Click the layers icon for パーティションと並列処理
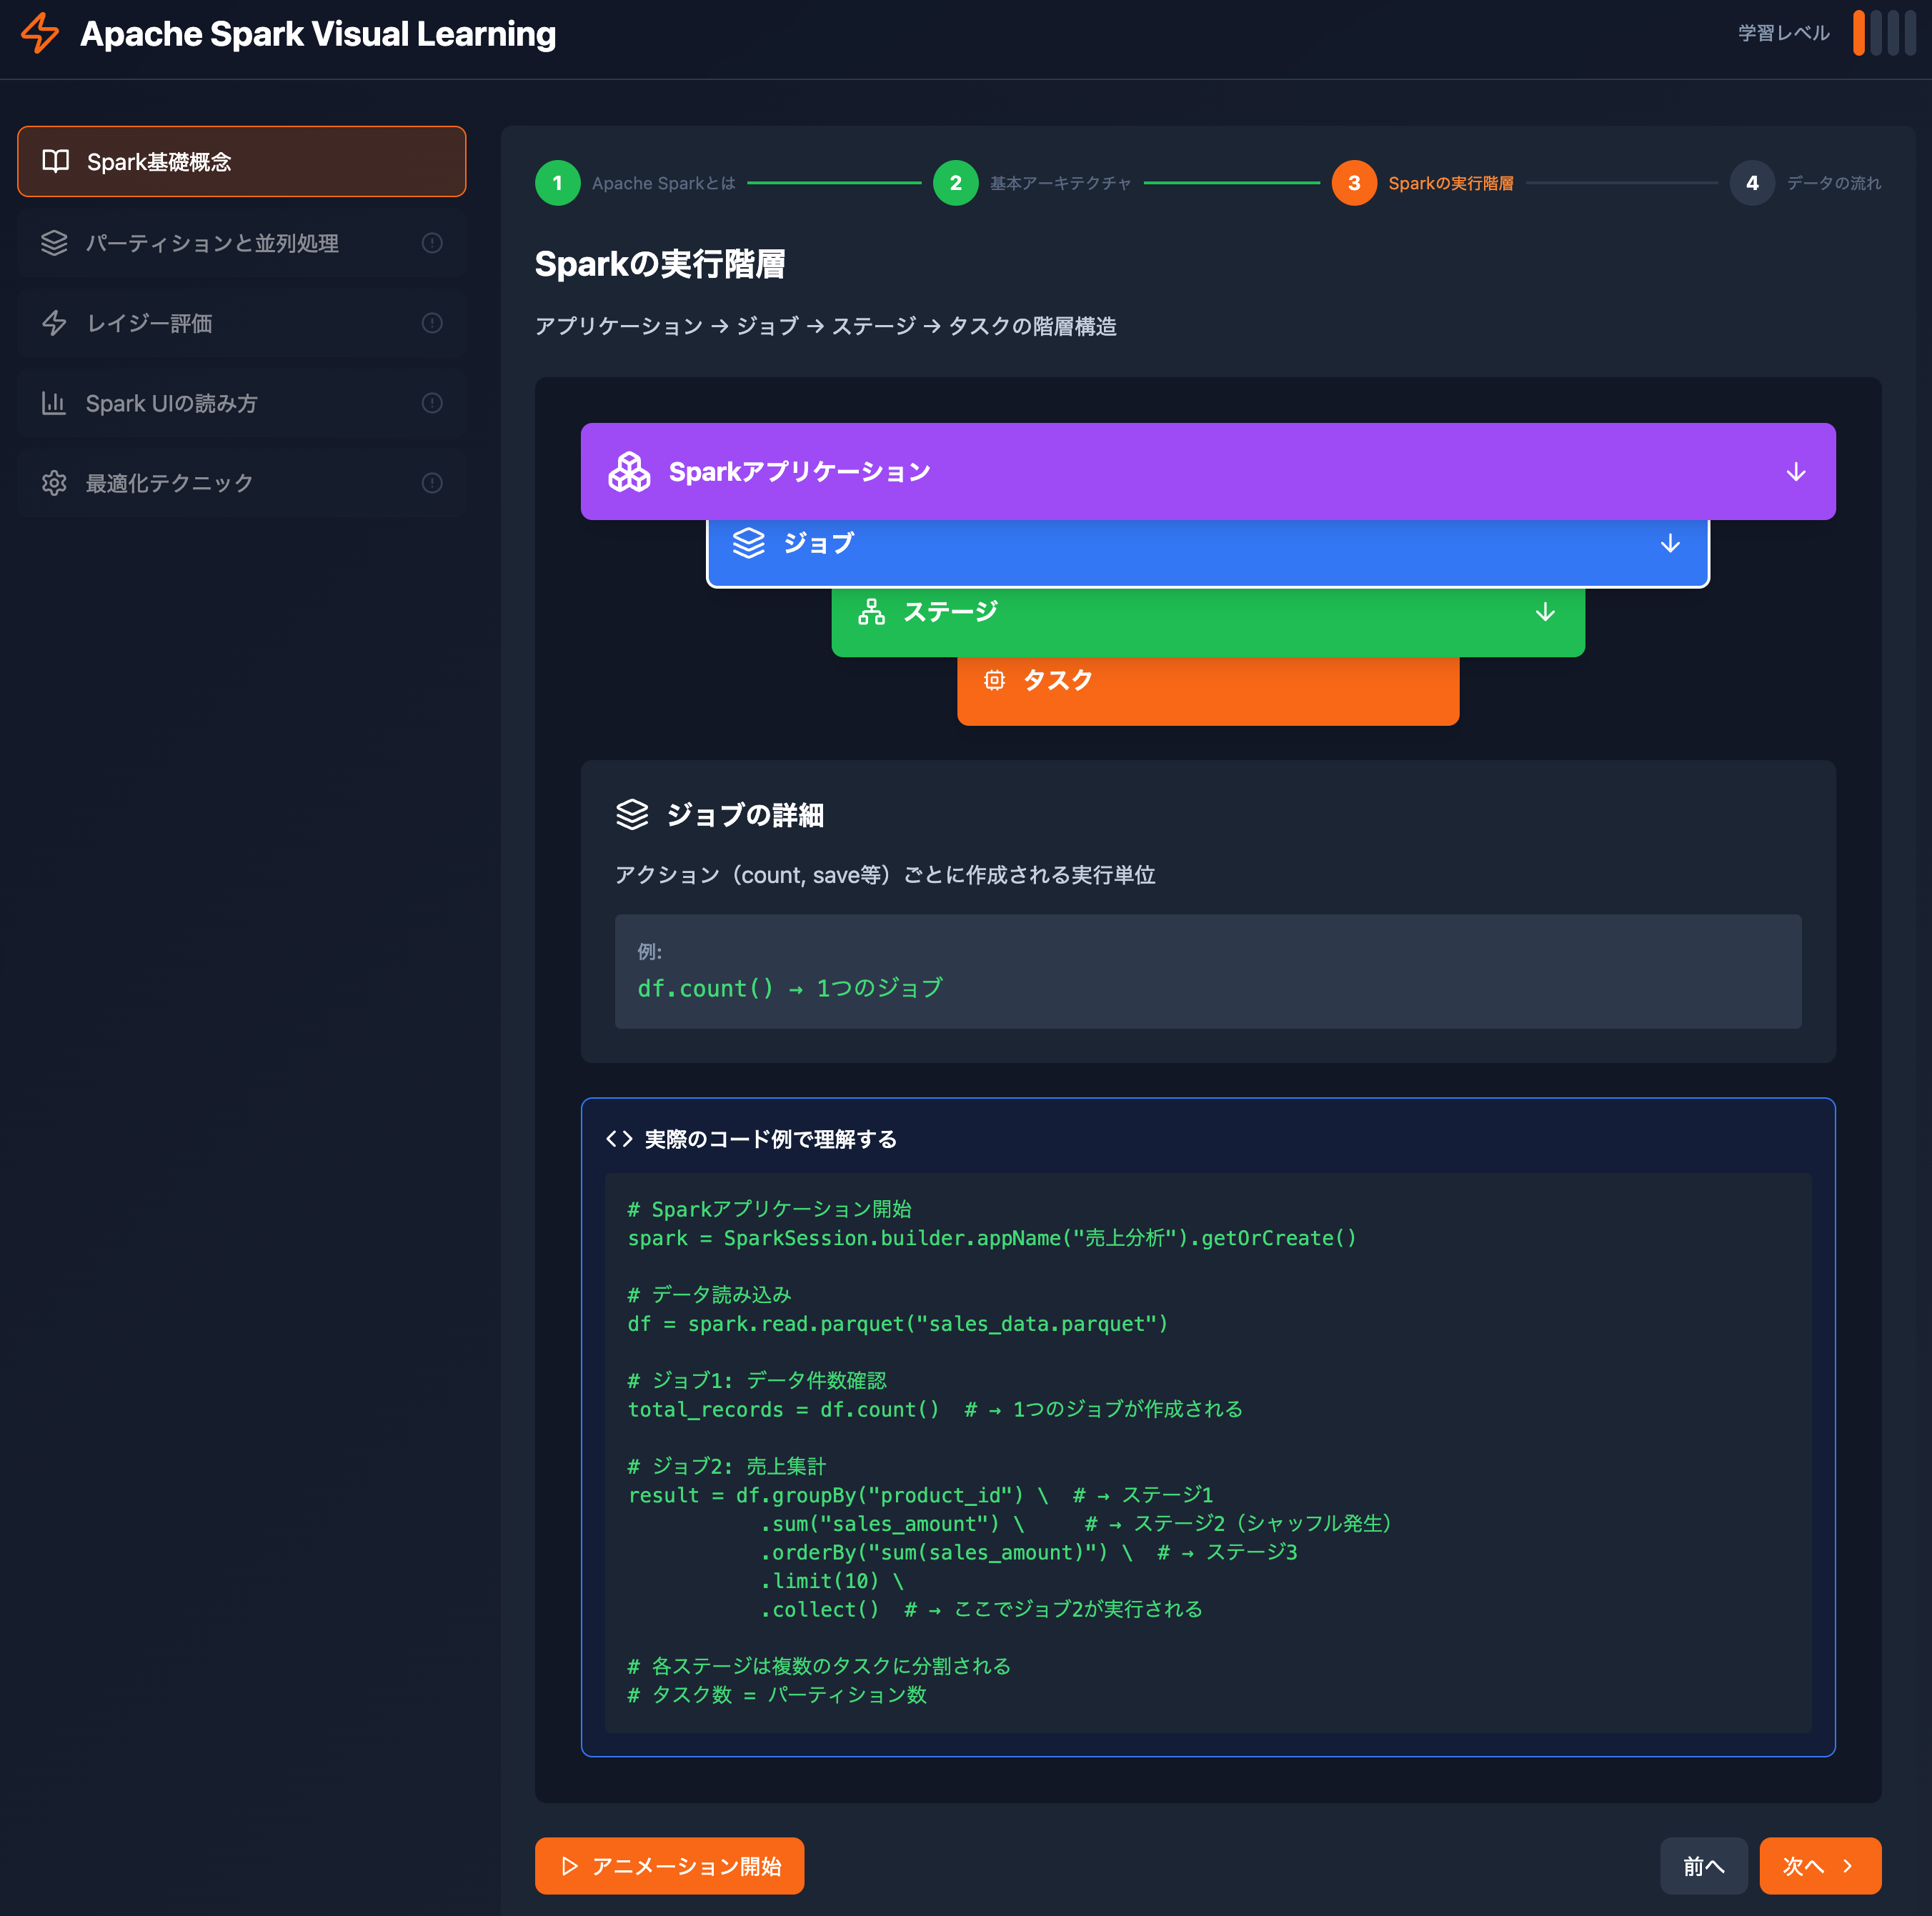This screenshot has width=1932, height=1916. point(54,243)
